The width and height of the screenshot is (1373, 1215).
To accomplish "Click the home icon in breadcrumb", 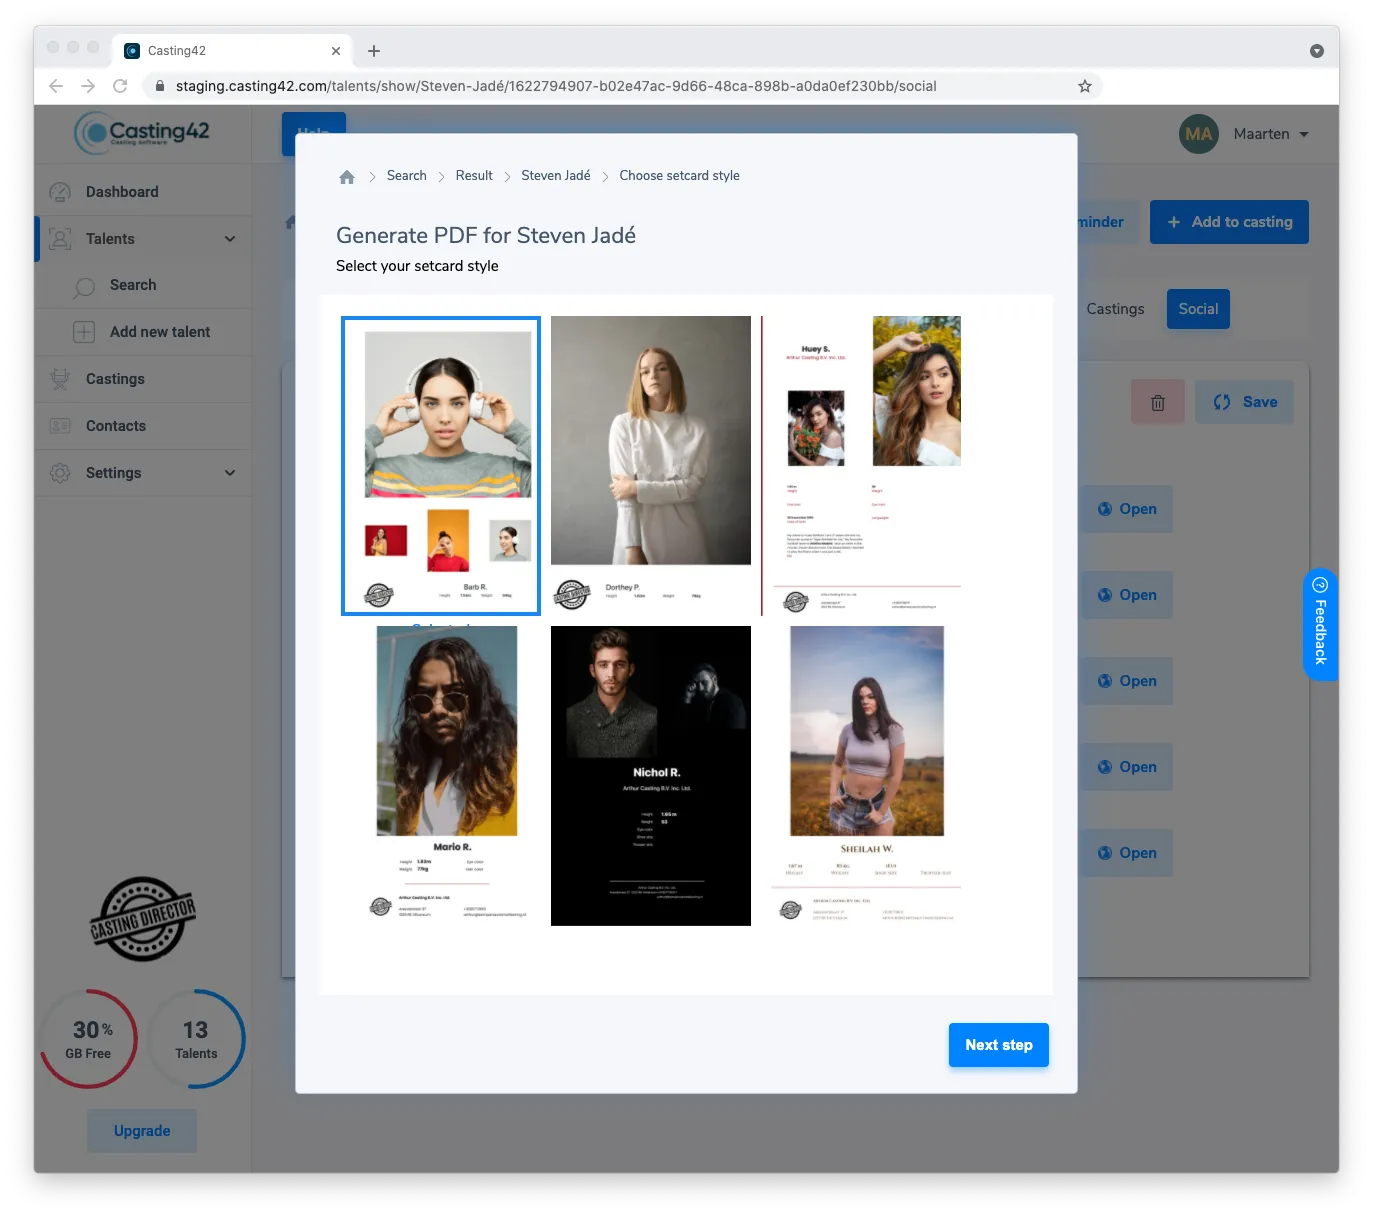I will [347, 177].
